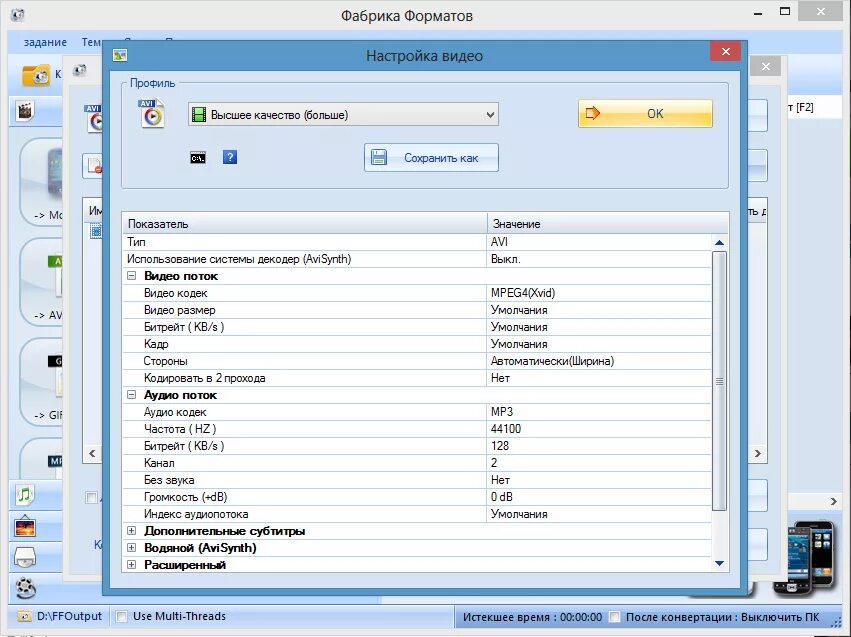Close the background dialog behind video settings
This screenshot has width=851, height=637.
[x=766, y=67]
